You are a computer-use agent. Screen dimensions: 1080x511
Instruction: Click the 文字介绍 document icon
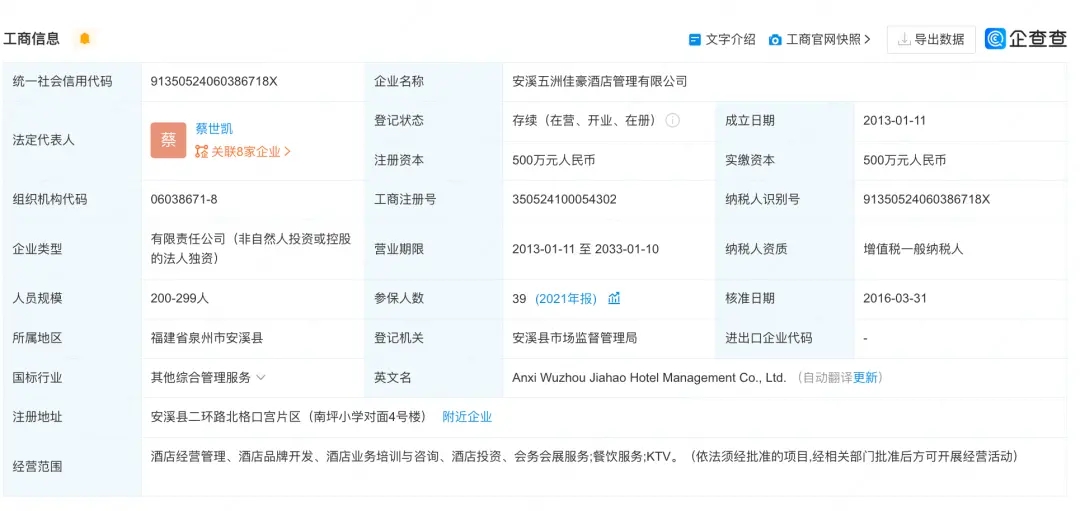coord(694,40)
